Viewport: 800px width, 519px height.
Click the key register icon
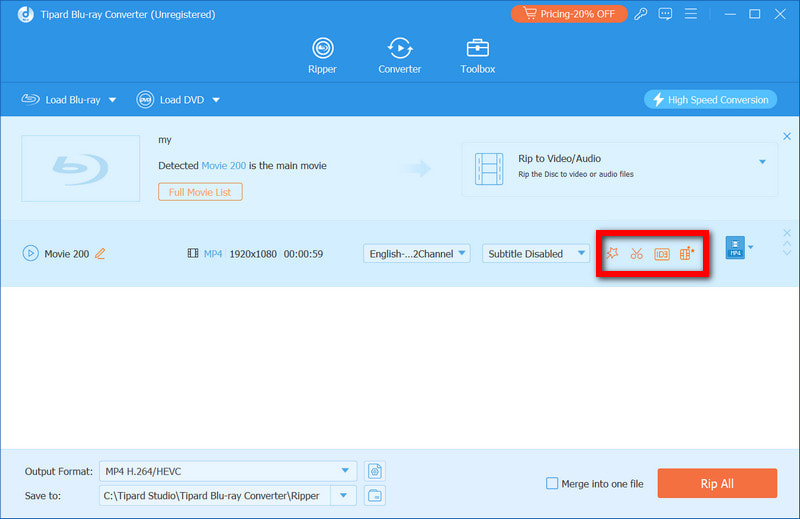[641, 14]
